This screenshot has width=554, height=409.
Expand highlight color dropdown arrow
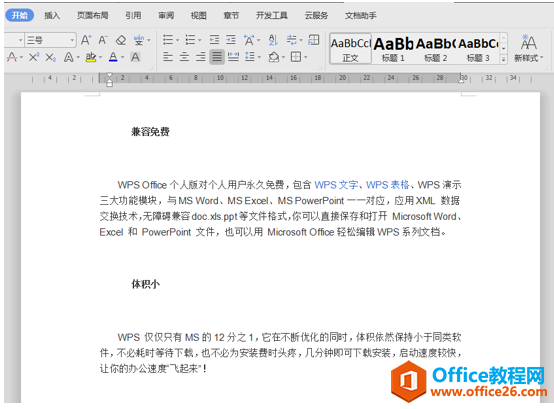101,57
